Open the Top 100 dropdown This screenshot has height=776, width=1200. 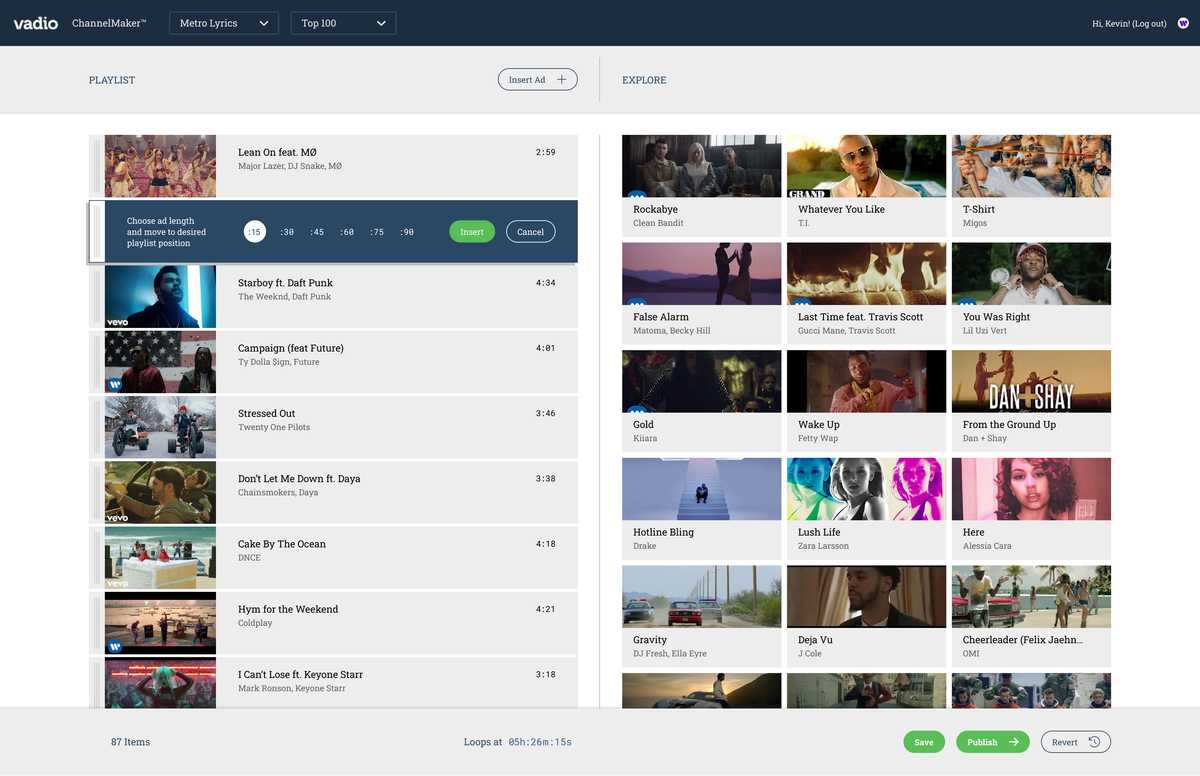coord(343,23)
